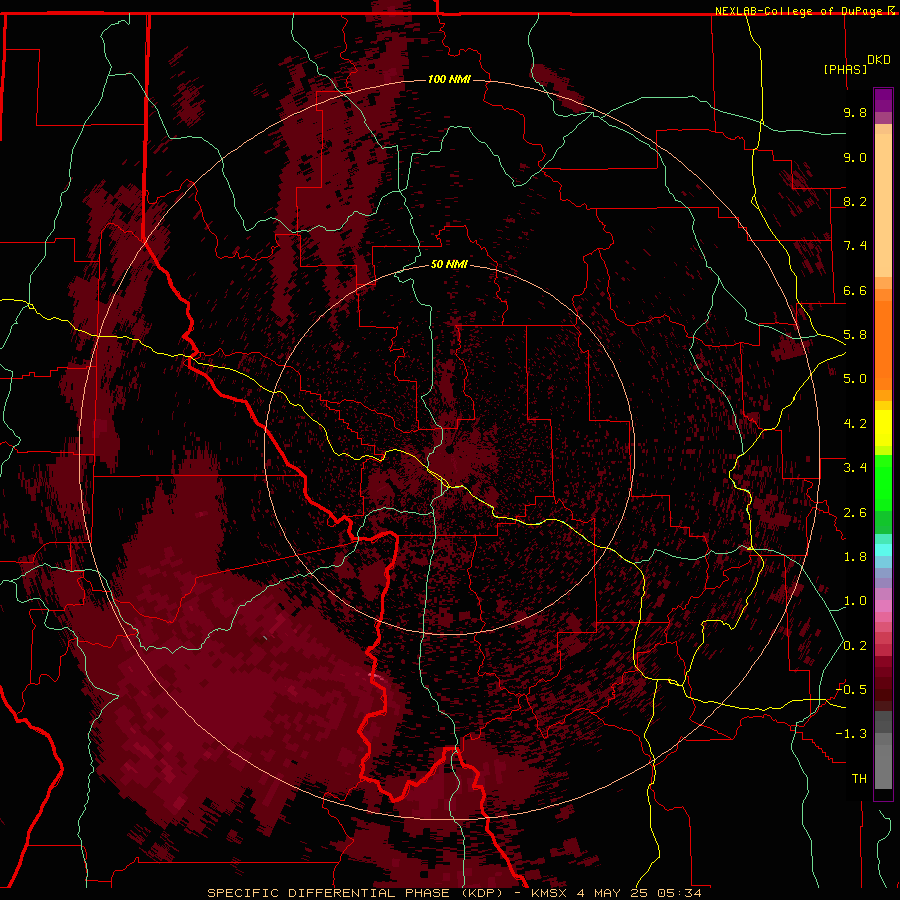Pick the purple top segment of the color bar
The image size is (900, 900).
883,100
